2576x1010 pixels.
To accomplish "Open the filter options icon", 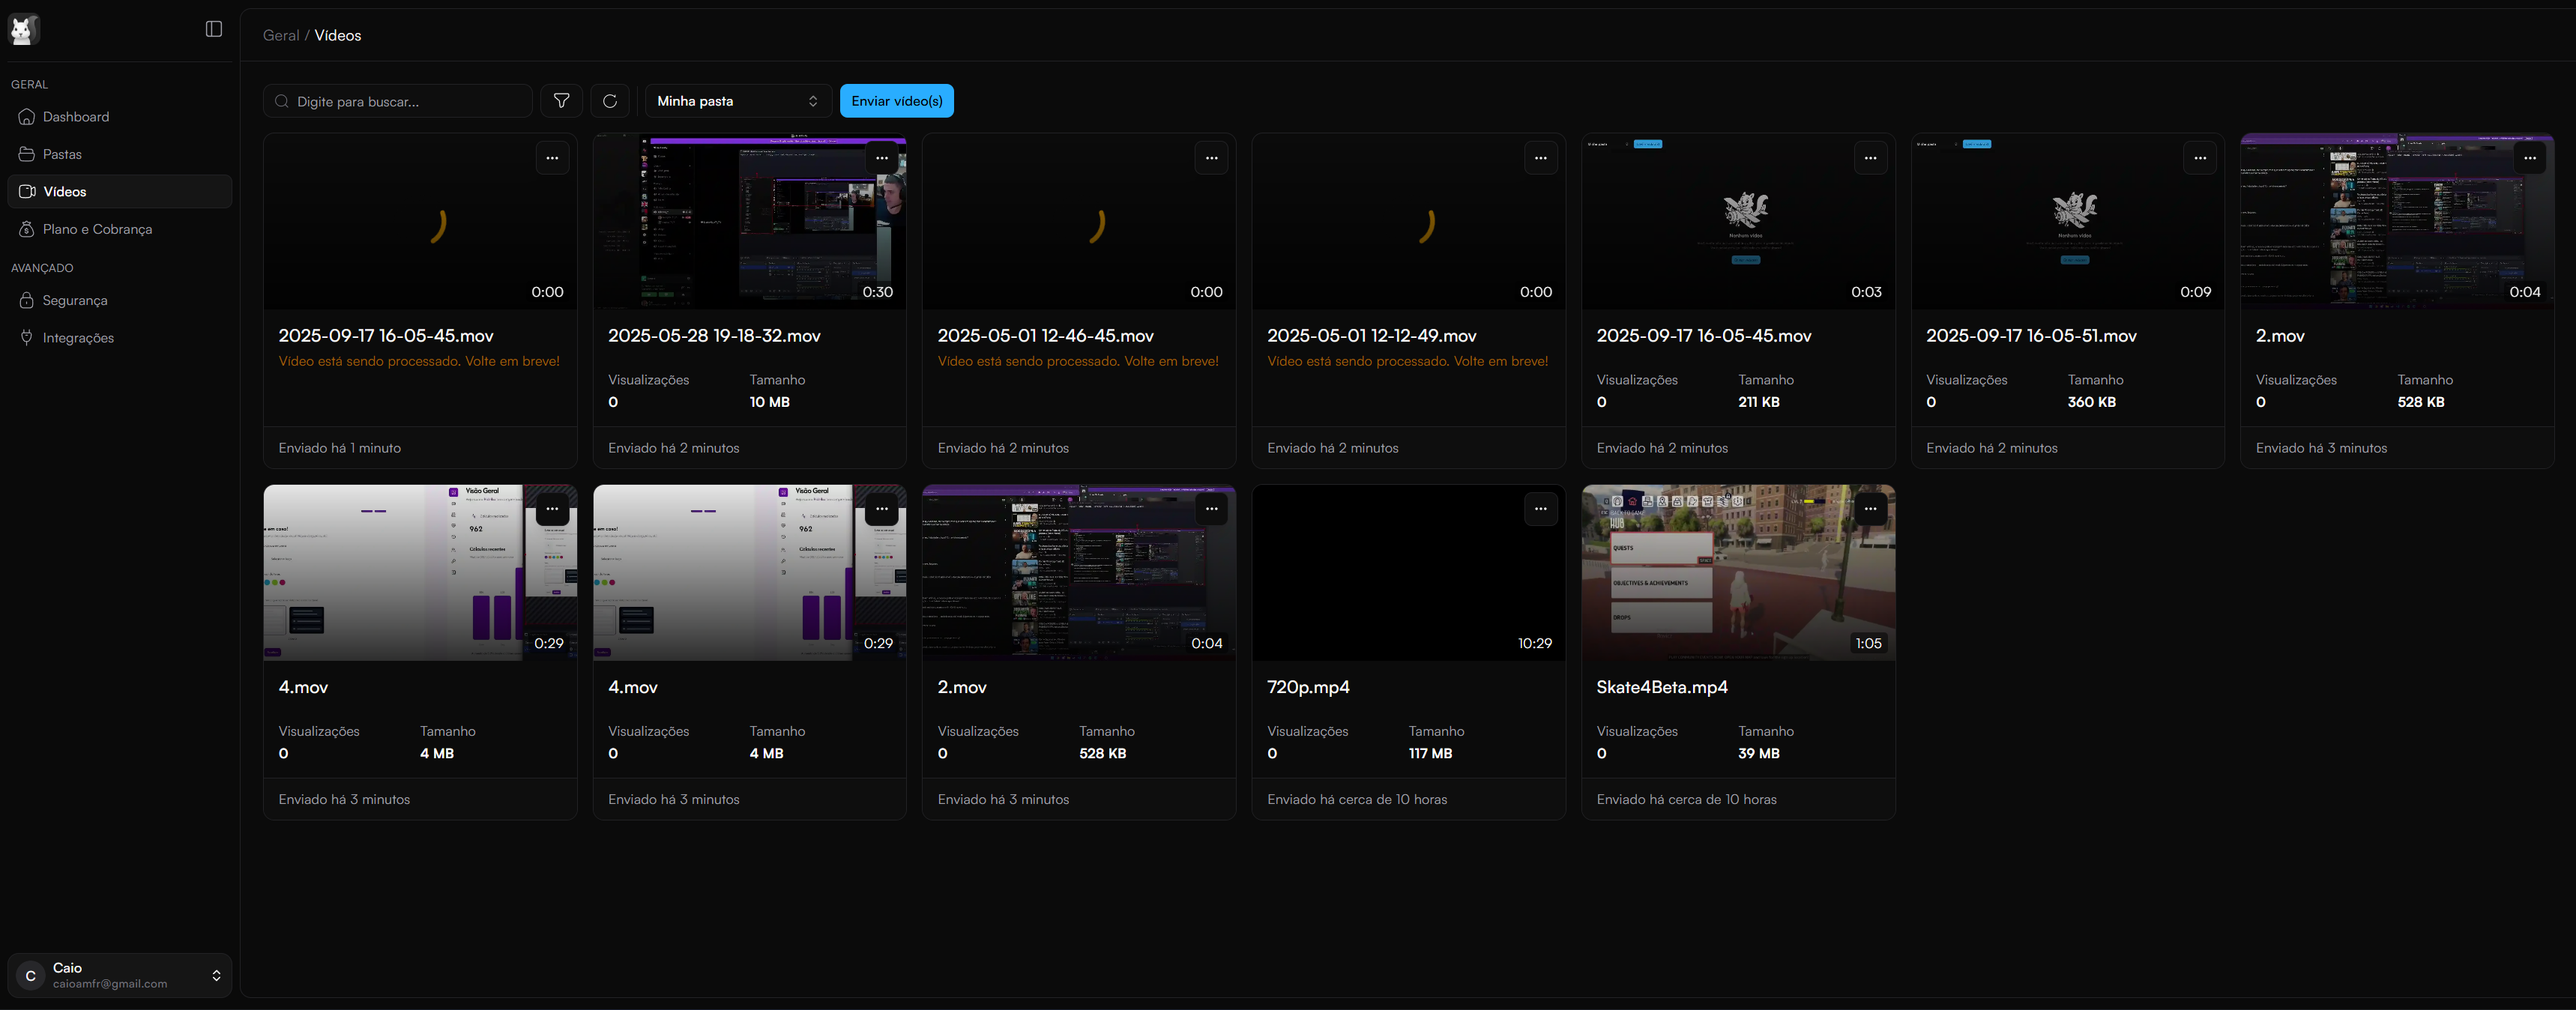I will point(562,101).
